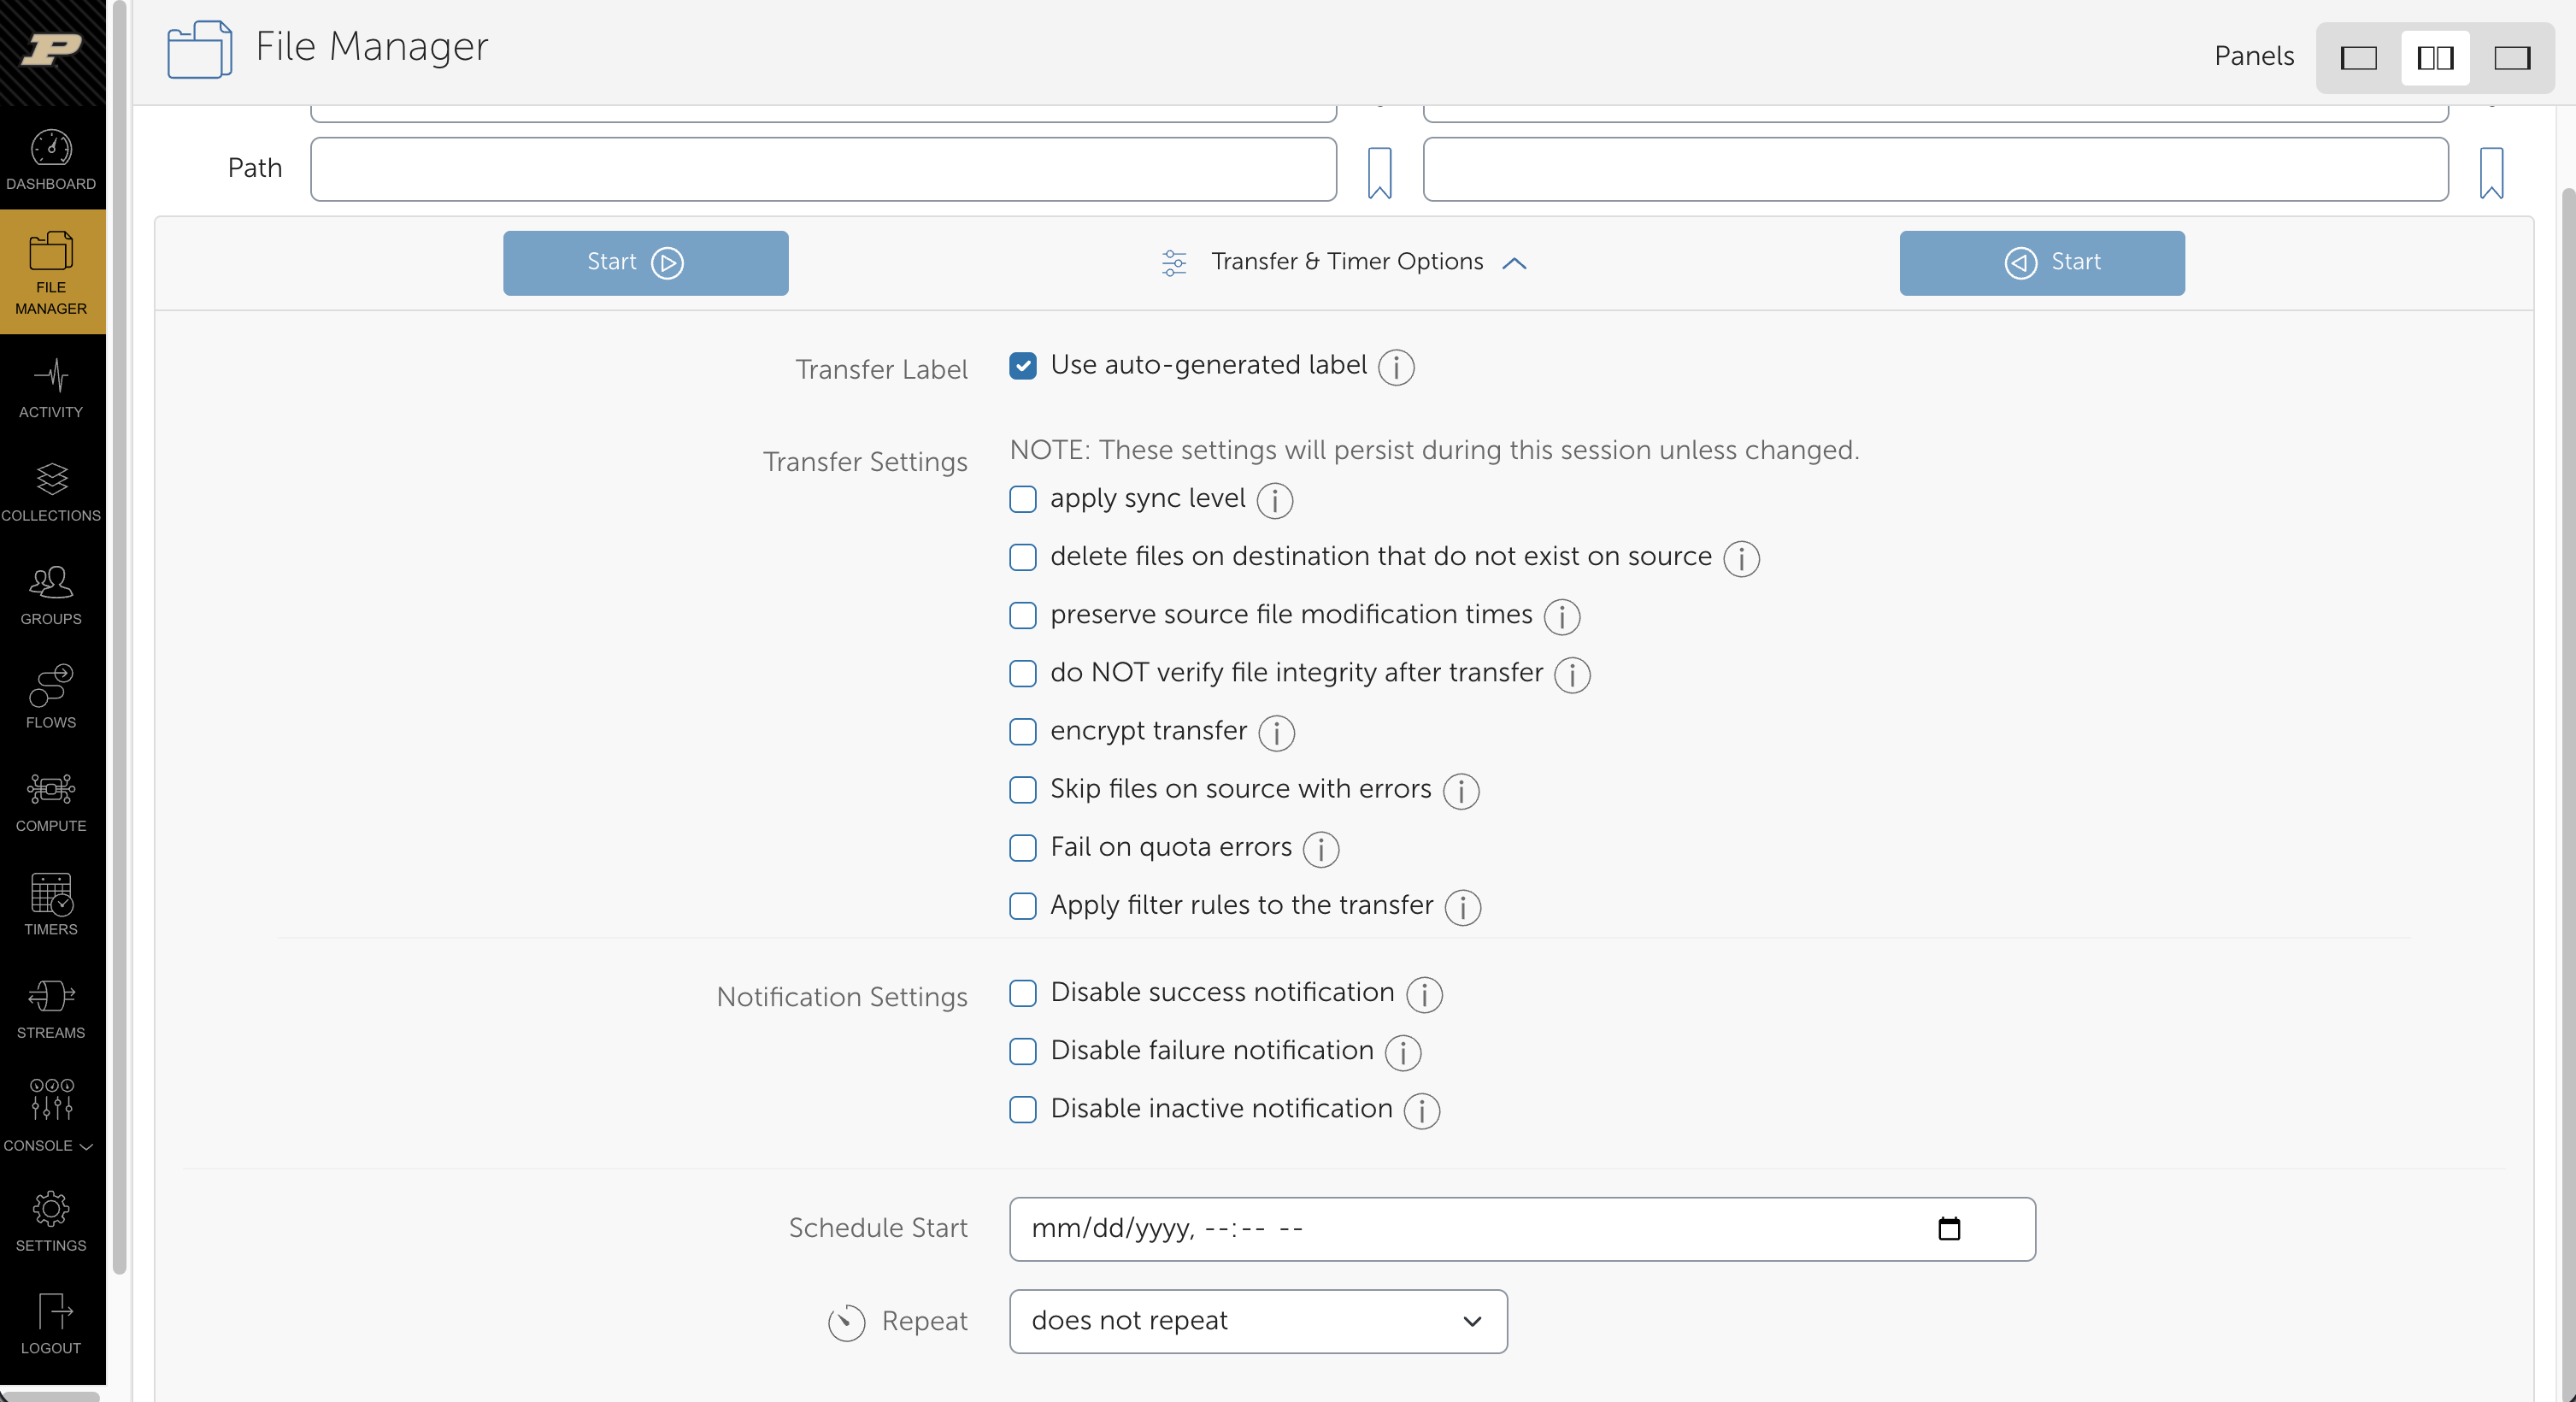The height and width of the screenshot is (1402, 2576).
Task: Check Skip files on source with errors
Action: (x=1023, y=790)
